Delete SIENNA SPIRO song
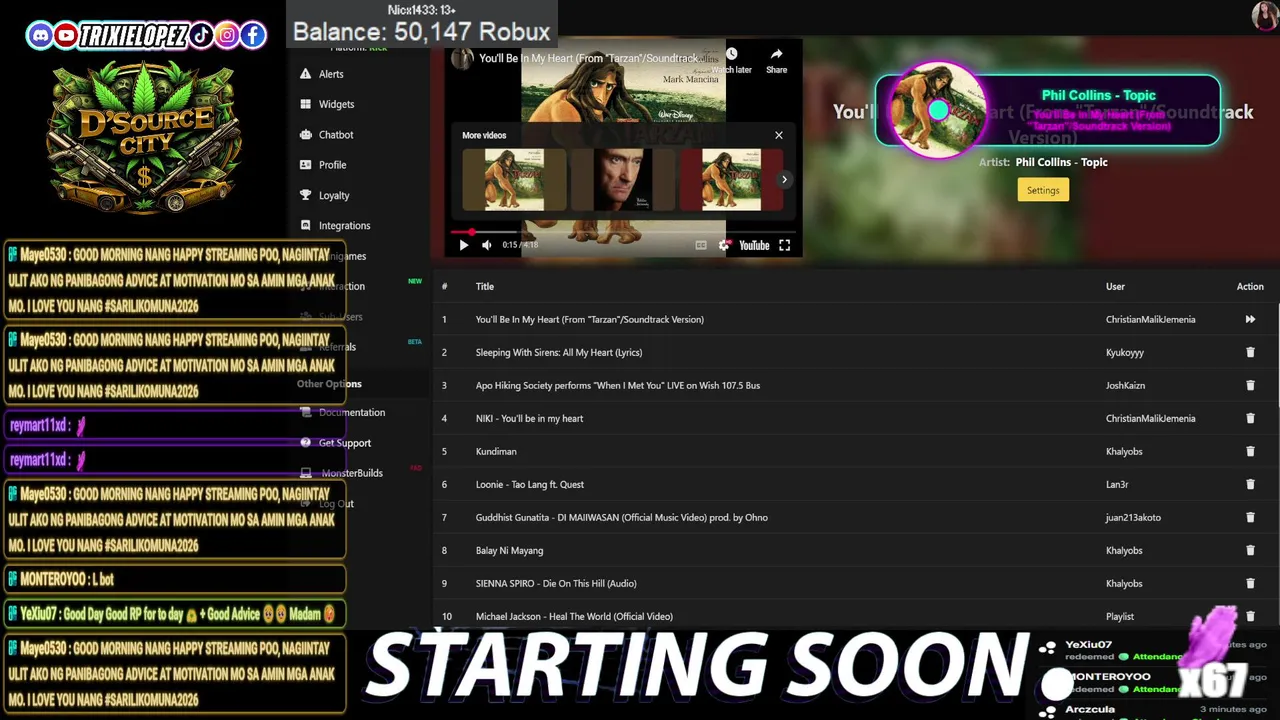Viewport: 1280px width, 720px height. tap(1250, 583)
